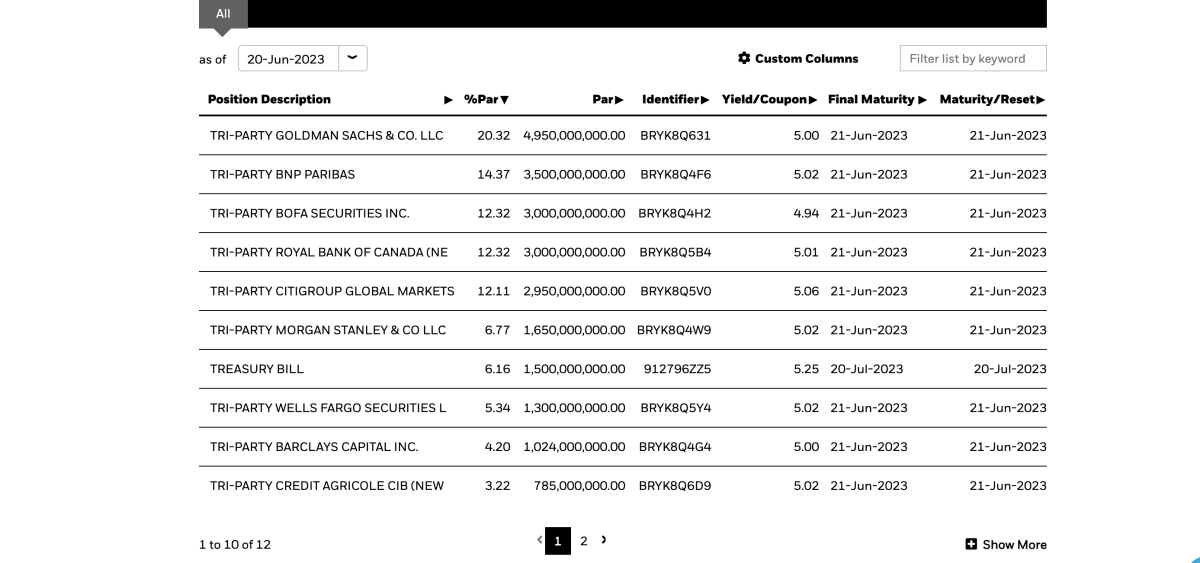The height and width of the screenshot is (563, 1200).
Task: Click par value 2,950,000,000.00
Action: 574,291
